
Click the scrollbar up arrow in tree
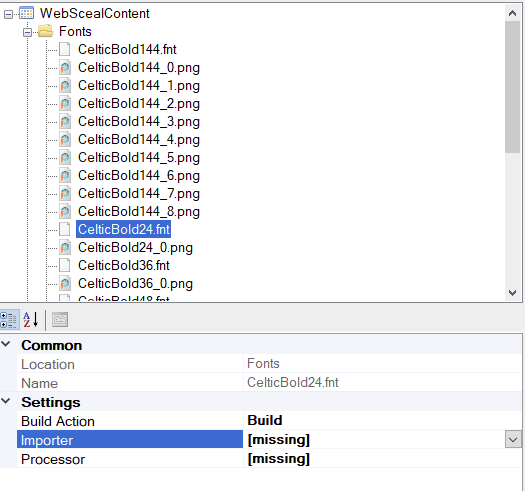click(512, 13)
